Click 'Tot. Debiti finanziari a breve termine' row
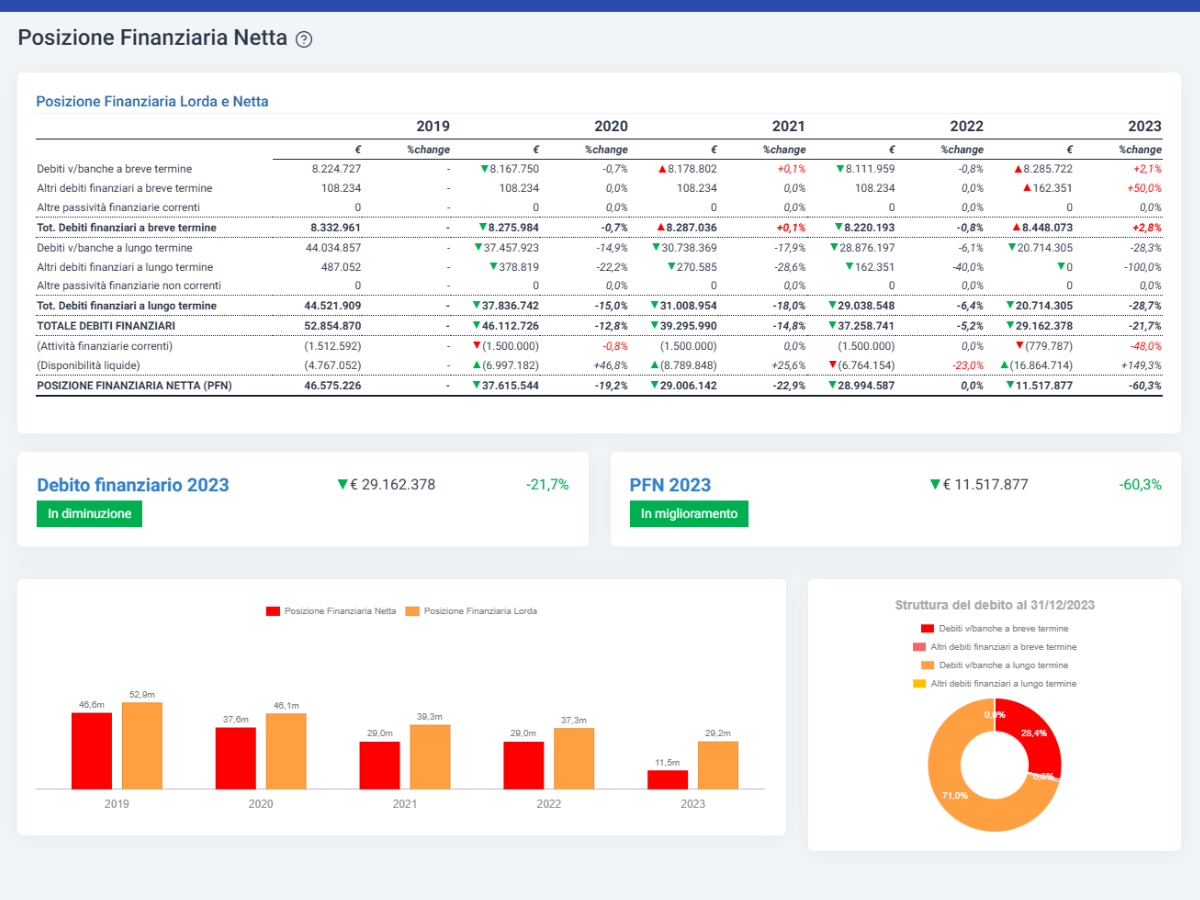The image size is (1200, 900). pos(599,228)
